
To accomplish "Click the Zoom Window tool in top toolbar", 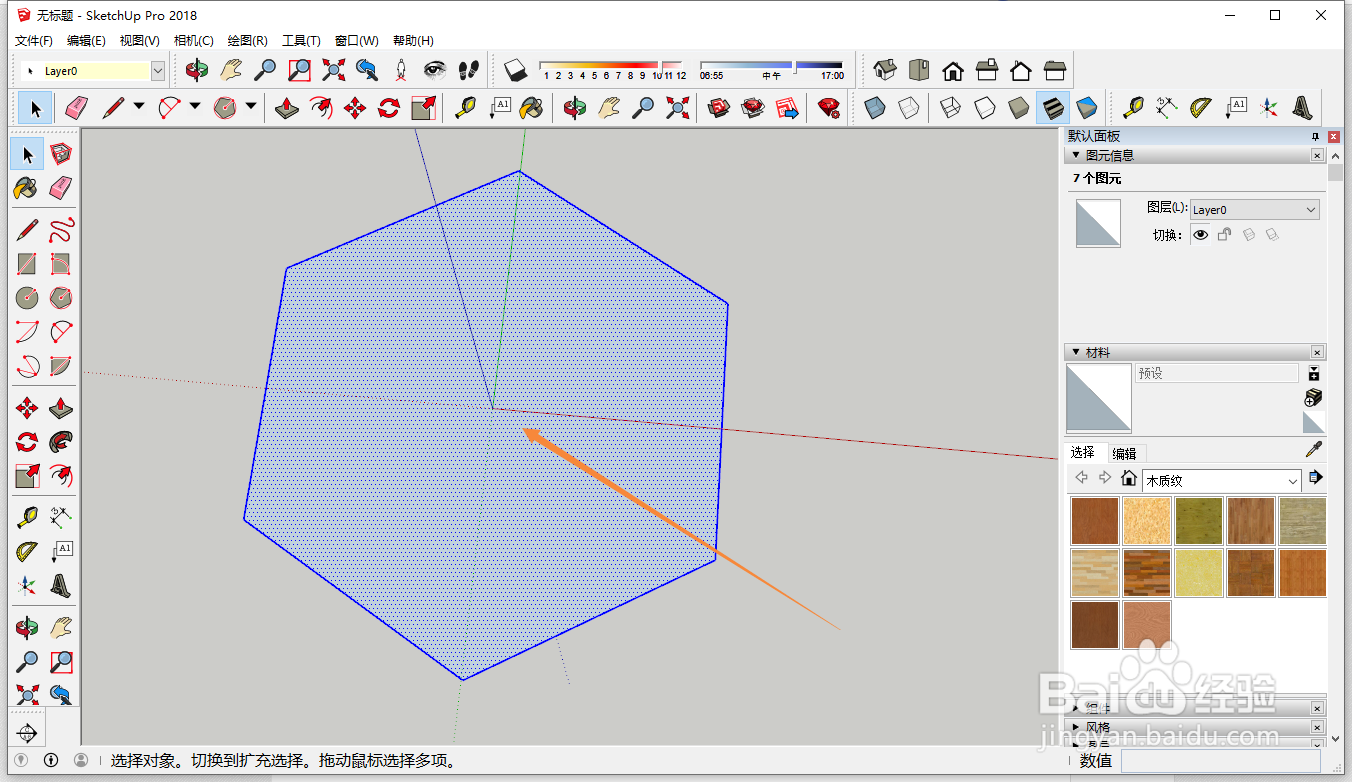I will tap(299, 70).
